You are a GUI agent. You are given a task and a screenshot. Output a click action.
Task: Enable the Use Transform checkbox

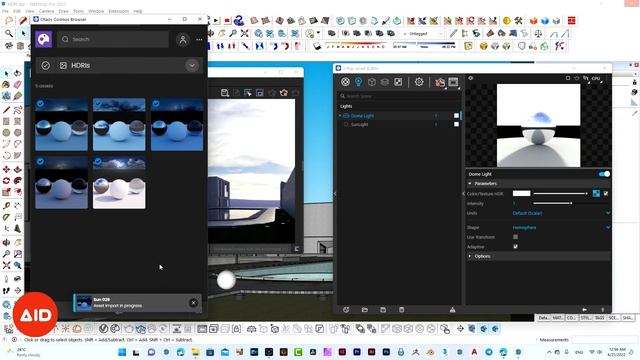[516, 237]
